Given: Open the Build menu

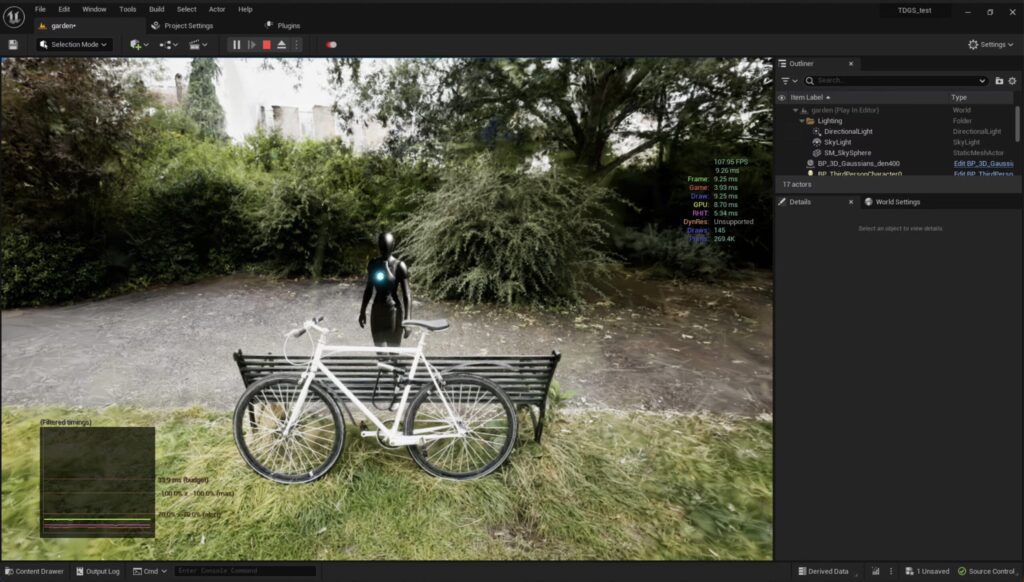Looking at the screenshot, I should tap(156, 9).
